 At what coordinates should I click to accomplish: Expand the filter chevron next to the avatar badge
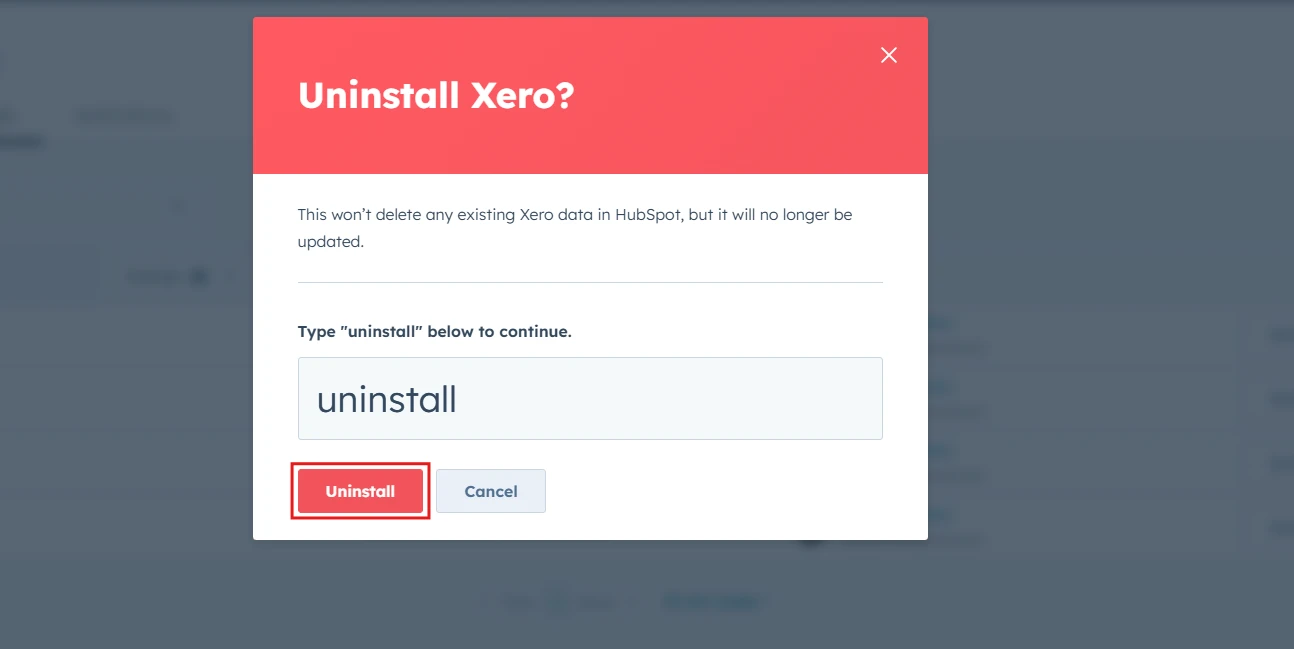228,275
